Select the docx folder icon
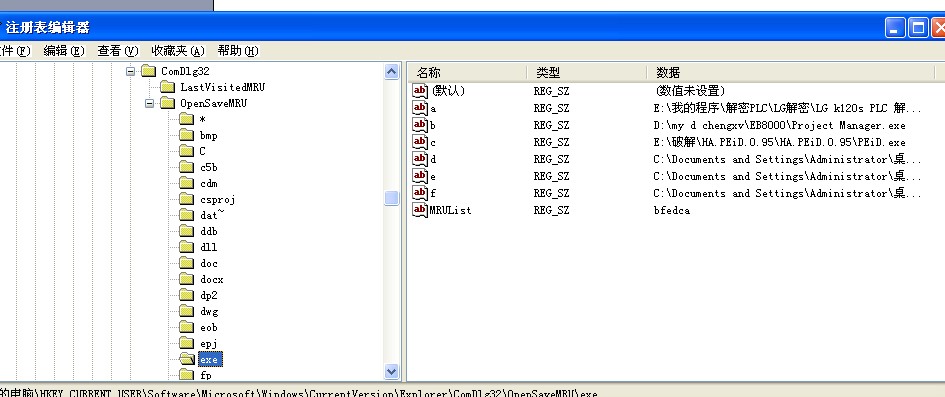 point(187,280)
